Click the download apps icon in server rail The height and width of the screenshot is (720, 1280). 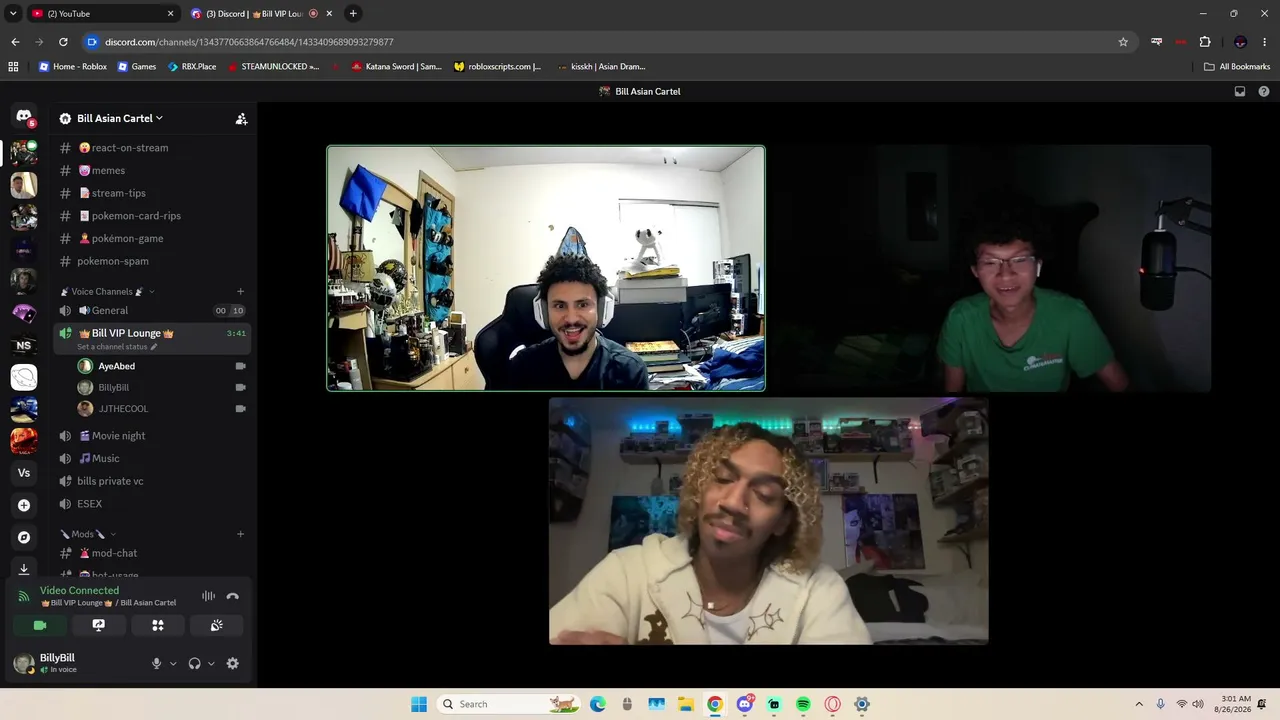point(24,569)
